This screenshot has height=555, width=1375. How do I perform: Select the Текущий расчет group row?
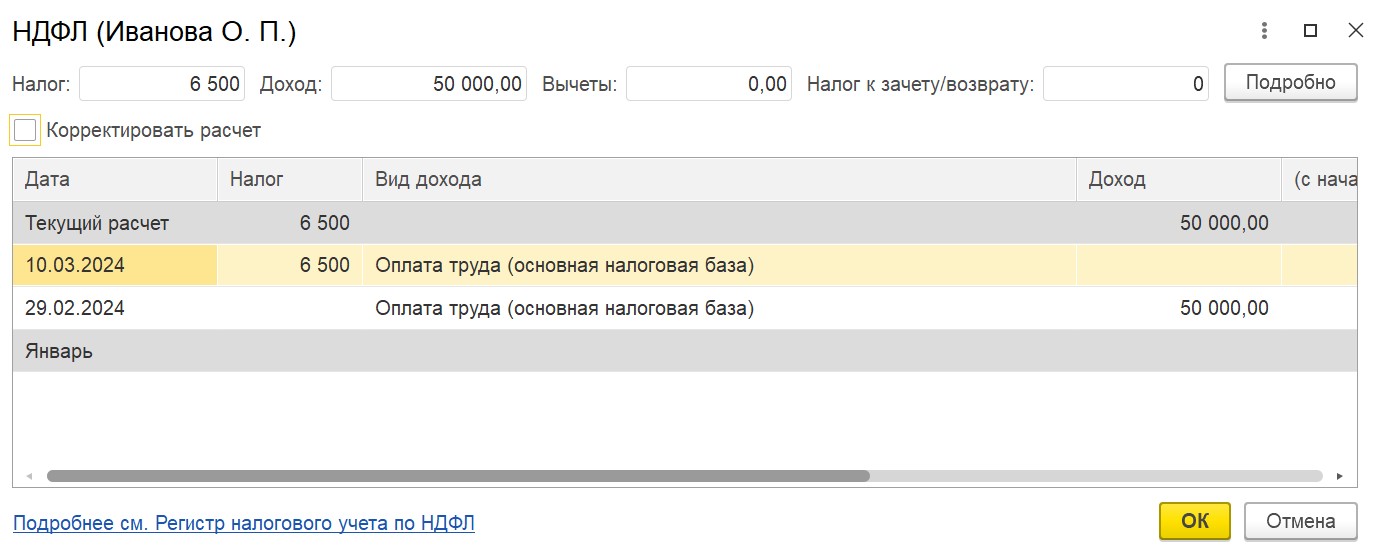point(685,223)
